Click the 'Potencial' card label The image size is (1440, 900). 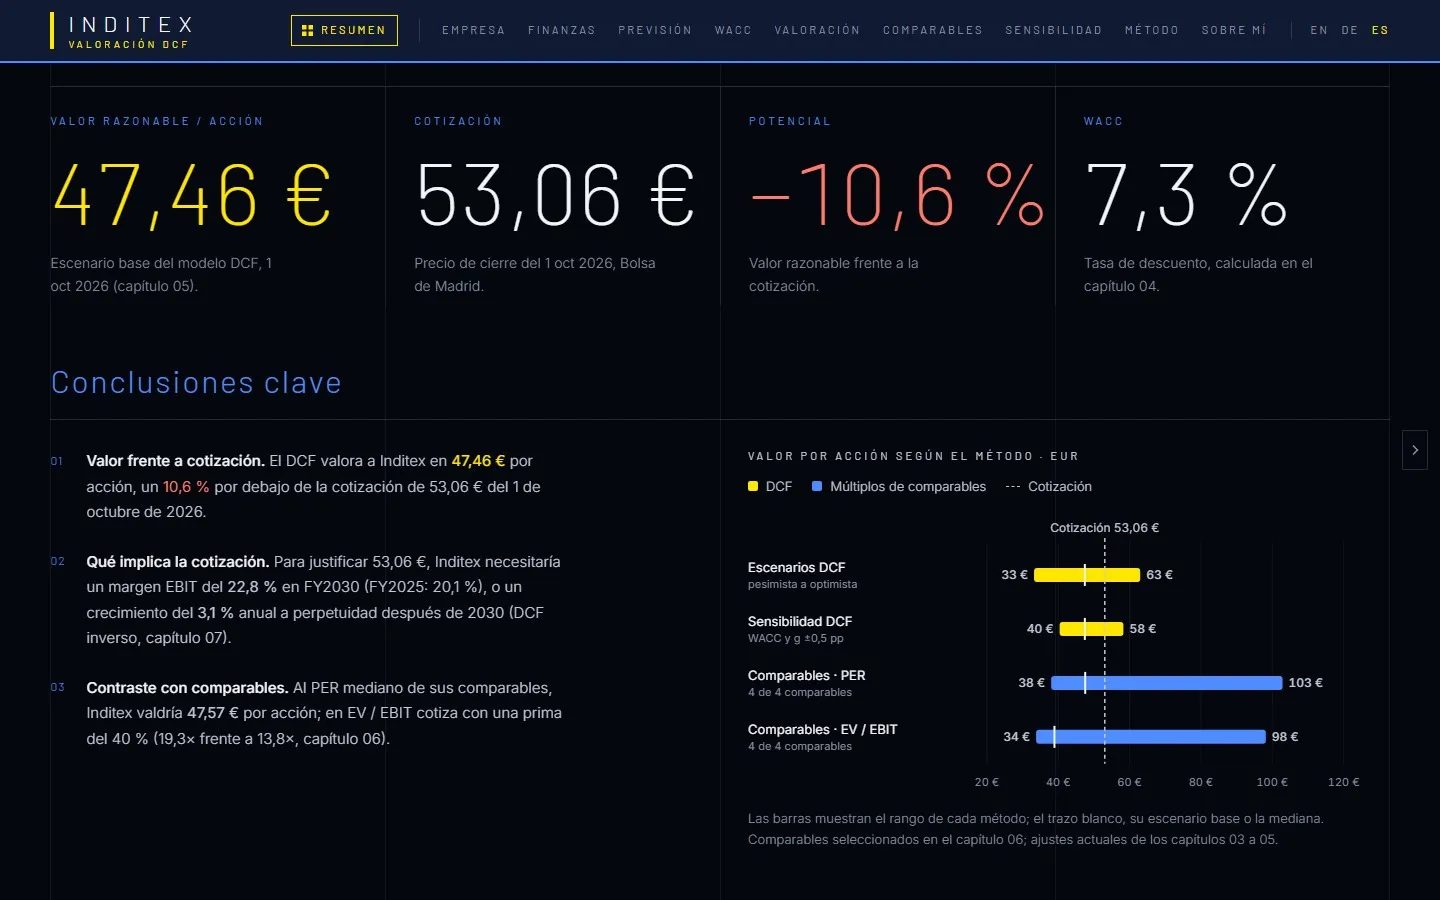pyautogui.click(x=790, y=122)
